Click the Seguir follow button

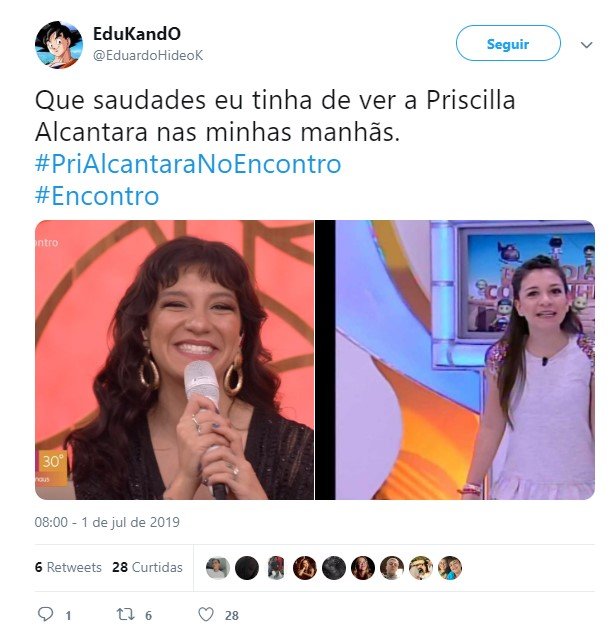click(x=508, y=43)
